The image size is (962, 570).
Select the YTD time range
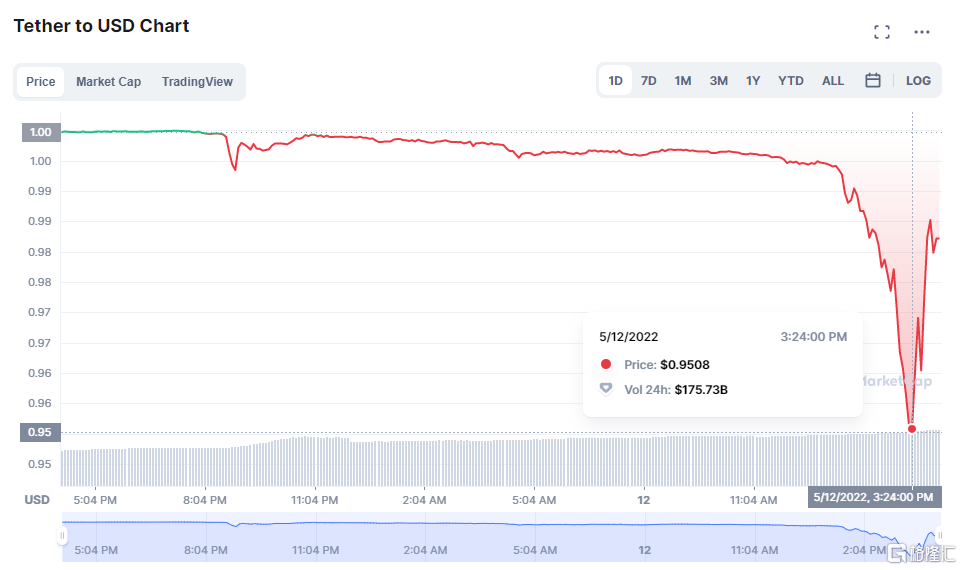791,80
